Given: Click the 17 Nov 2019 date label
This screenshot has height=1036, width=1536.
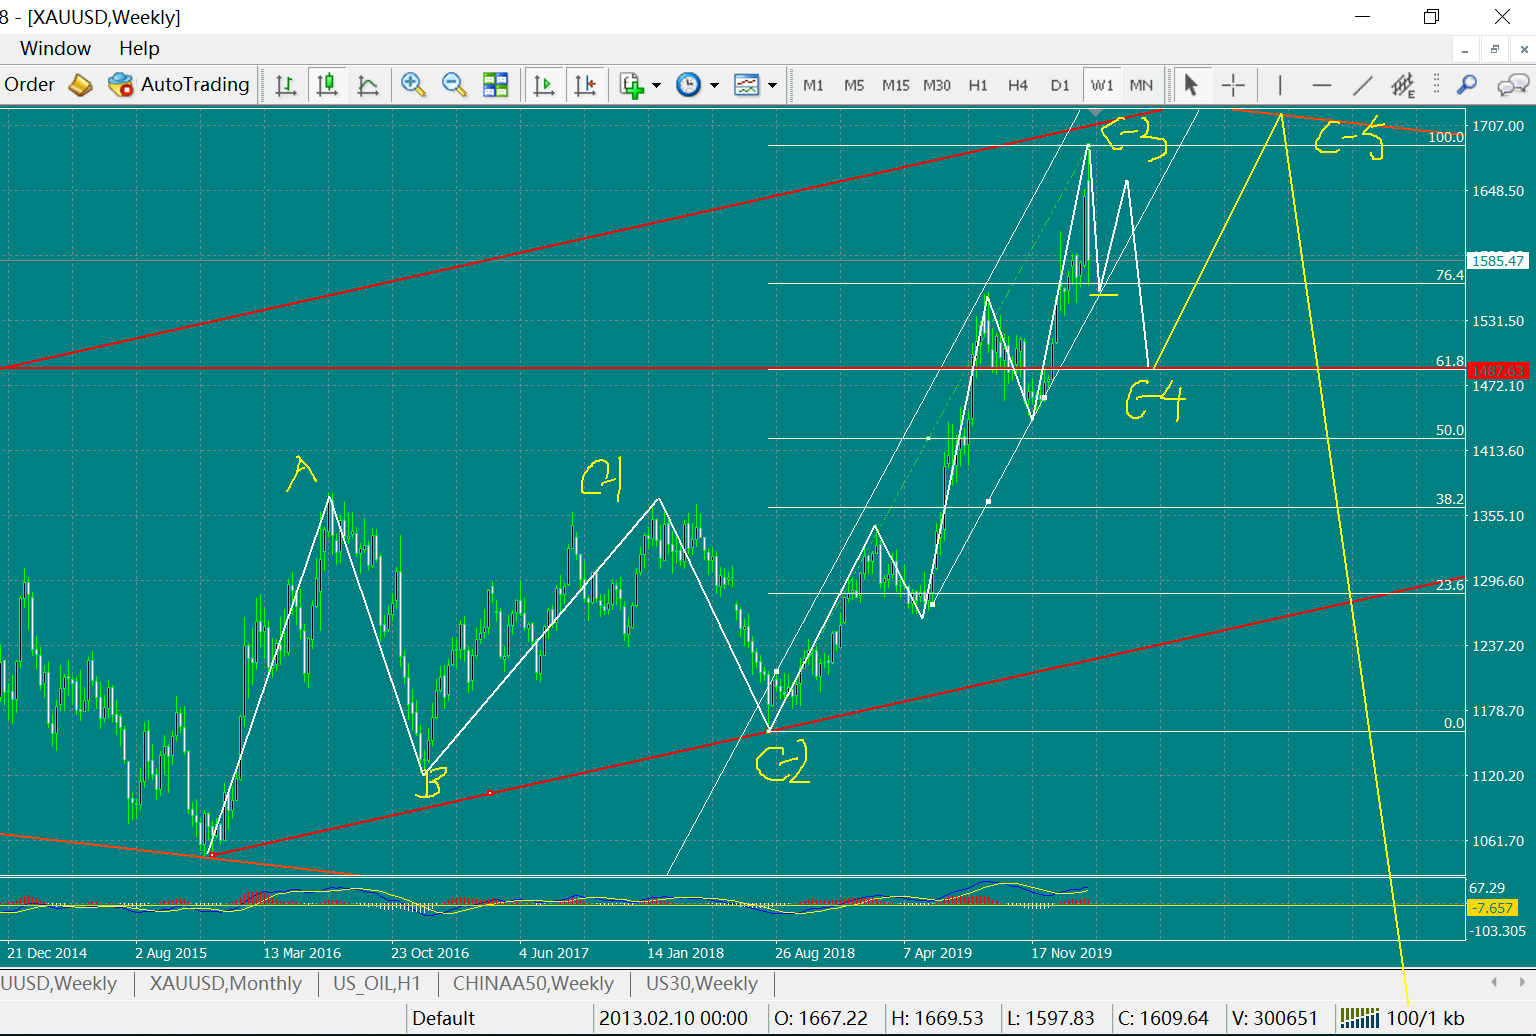Looking at the screenshot, I should point(1072,953).
